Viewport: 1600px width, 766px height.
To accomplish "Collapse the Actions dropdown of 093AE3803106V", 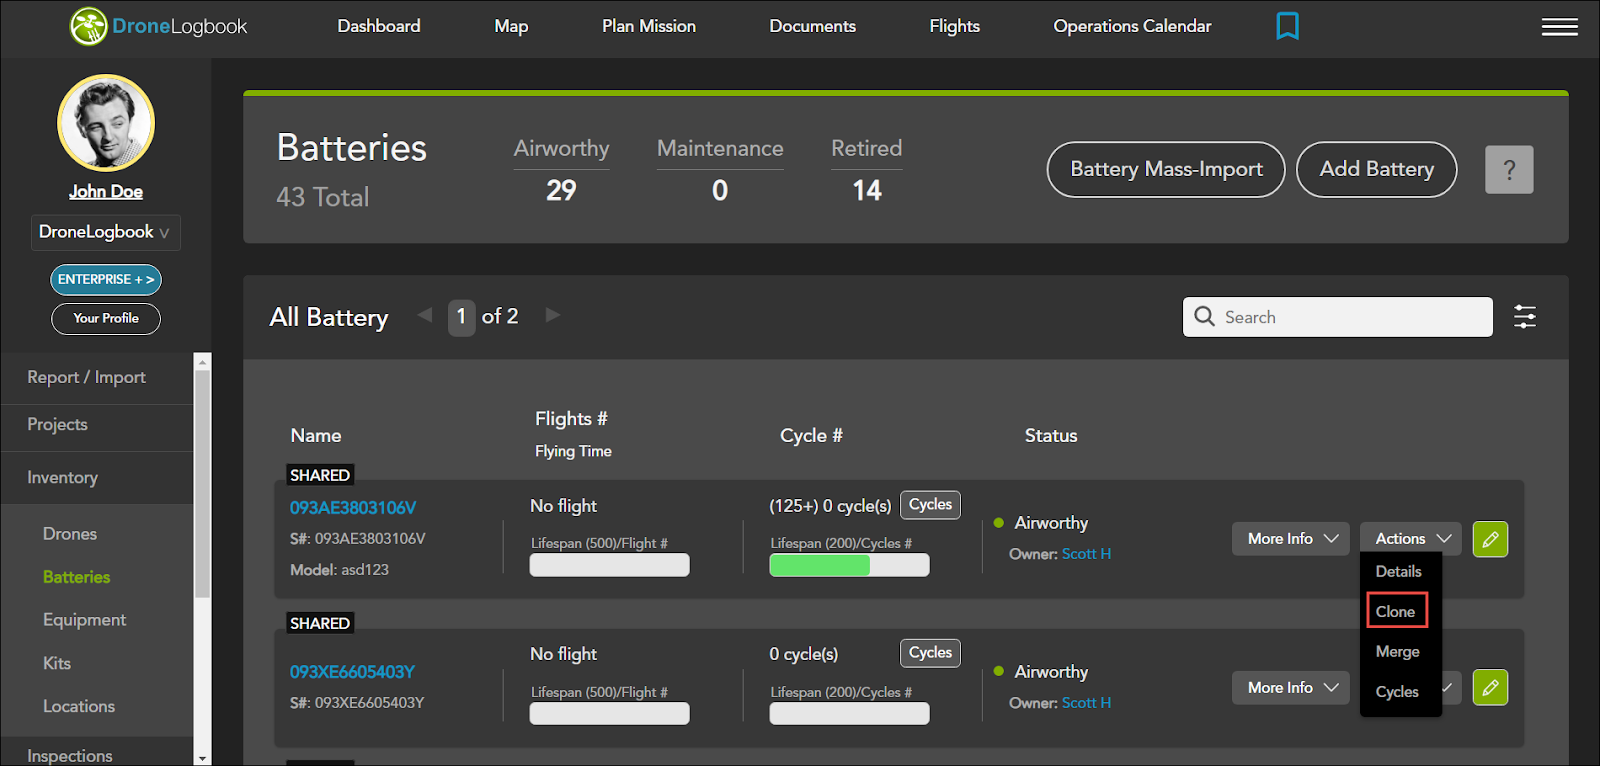I will (1411, 539).
